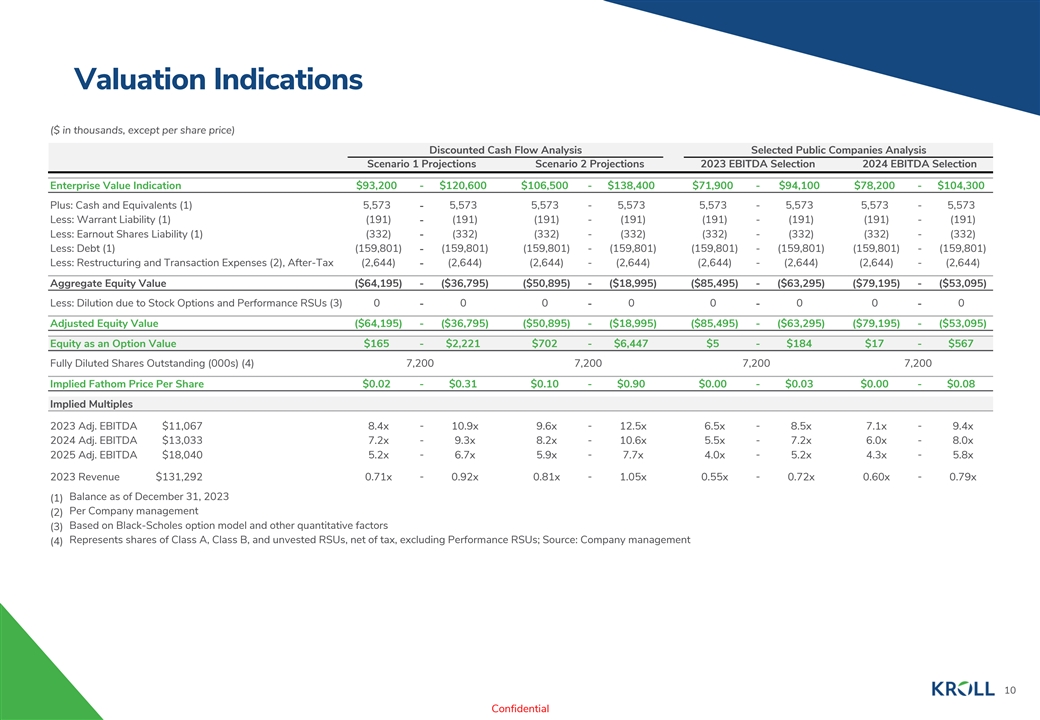Click the Class A, Class B shares footnote
Screen dimensions: 1040x720
click(379, 540)
